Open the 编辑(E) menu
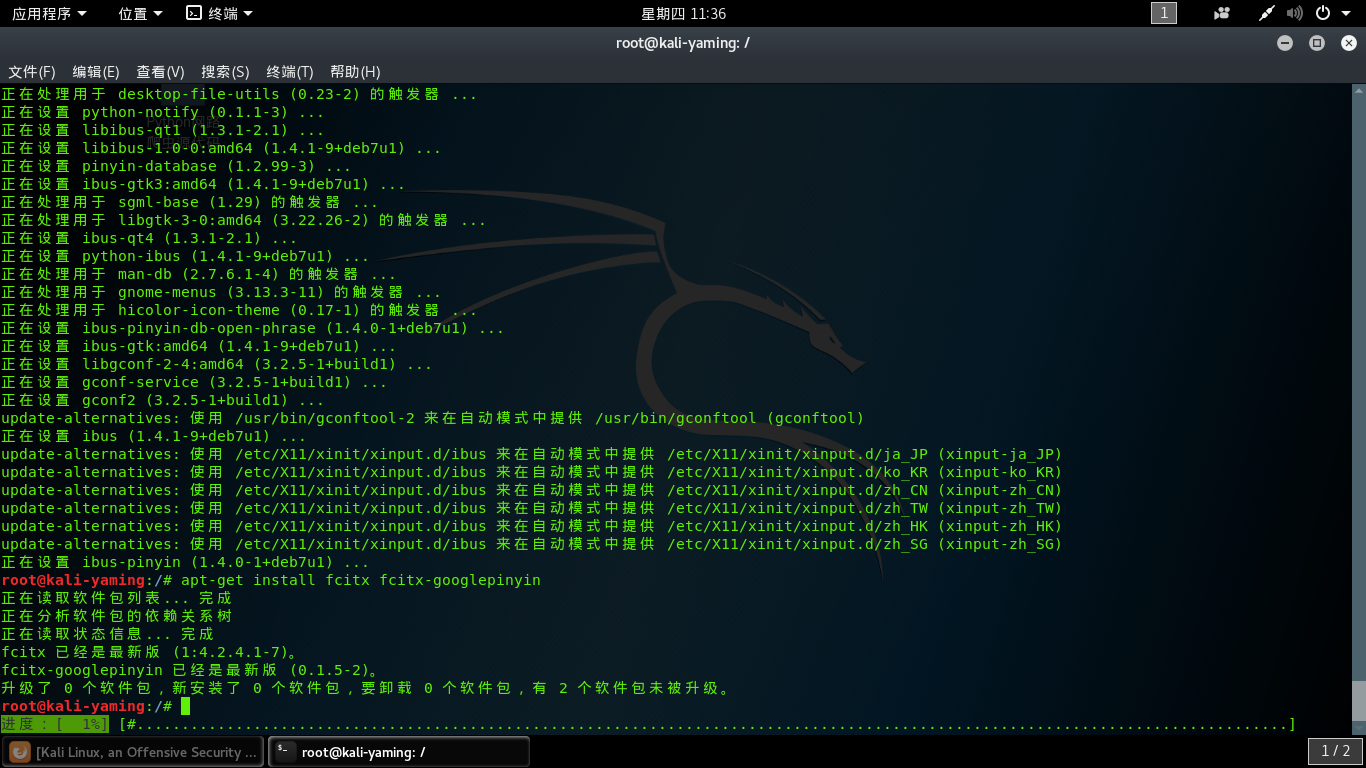 (x=96, y=72)
